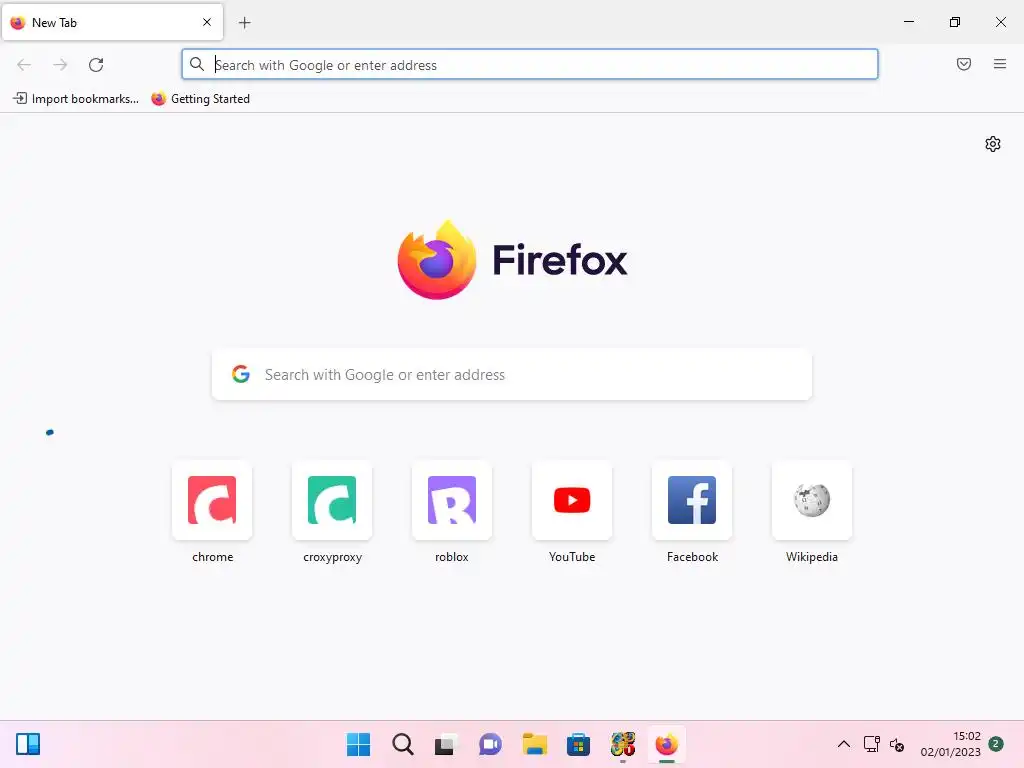Viewport: 1024px width, 768px height.
Task: Open File Explorer from taskbar
Action: [534, 744]
